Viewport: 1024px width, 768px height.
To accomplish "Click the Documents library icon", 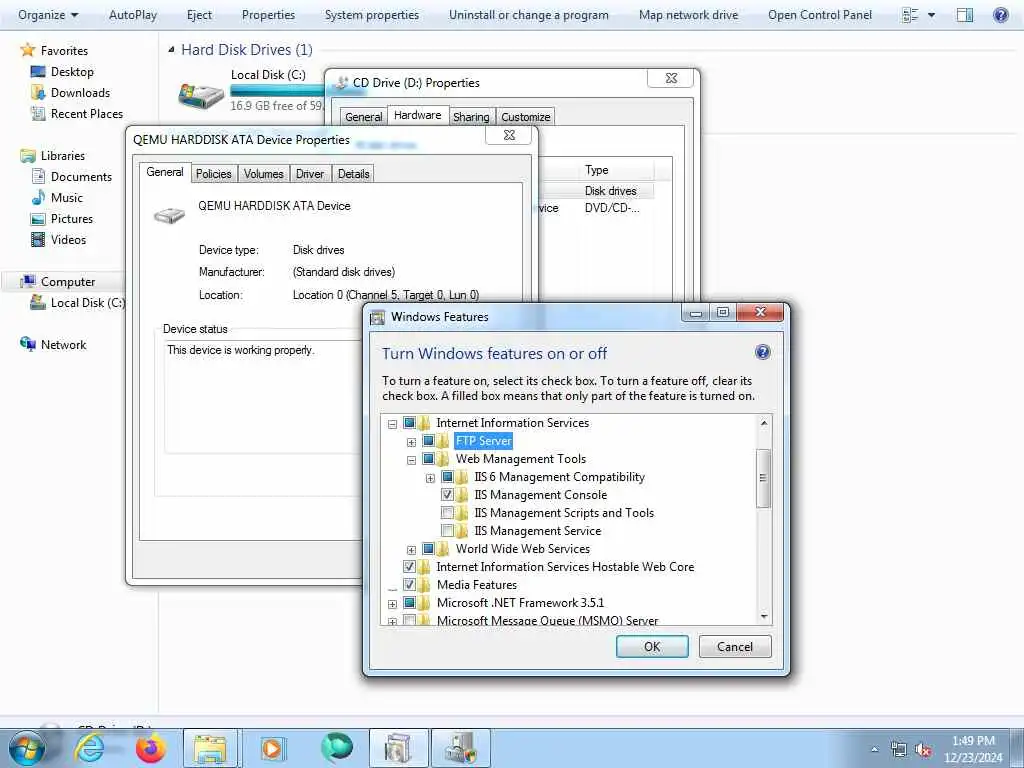I will coord(38,176).
